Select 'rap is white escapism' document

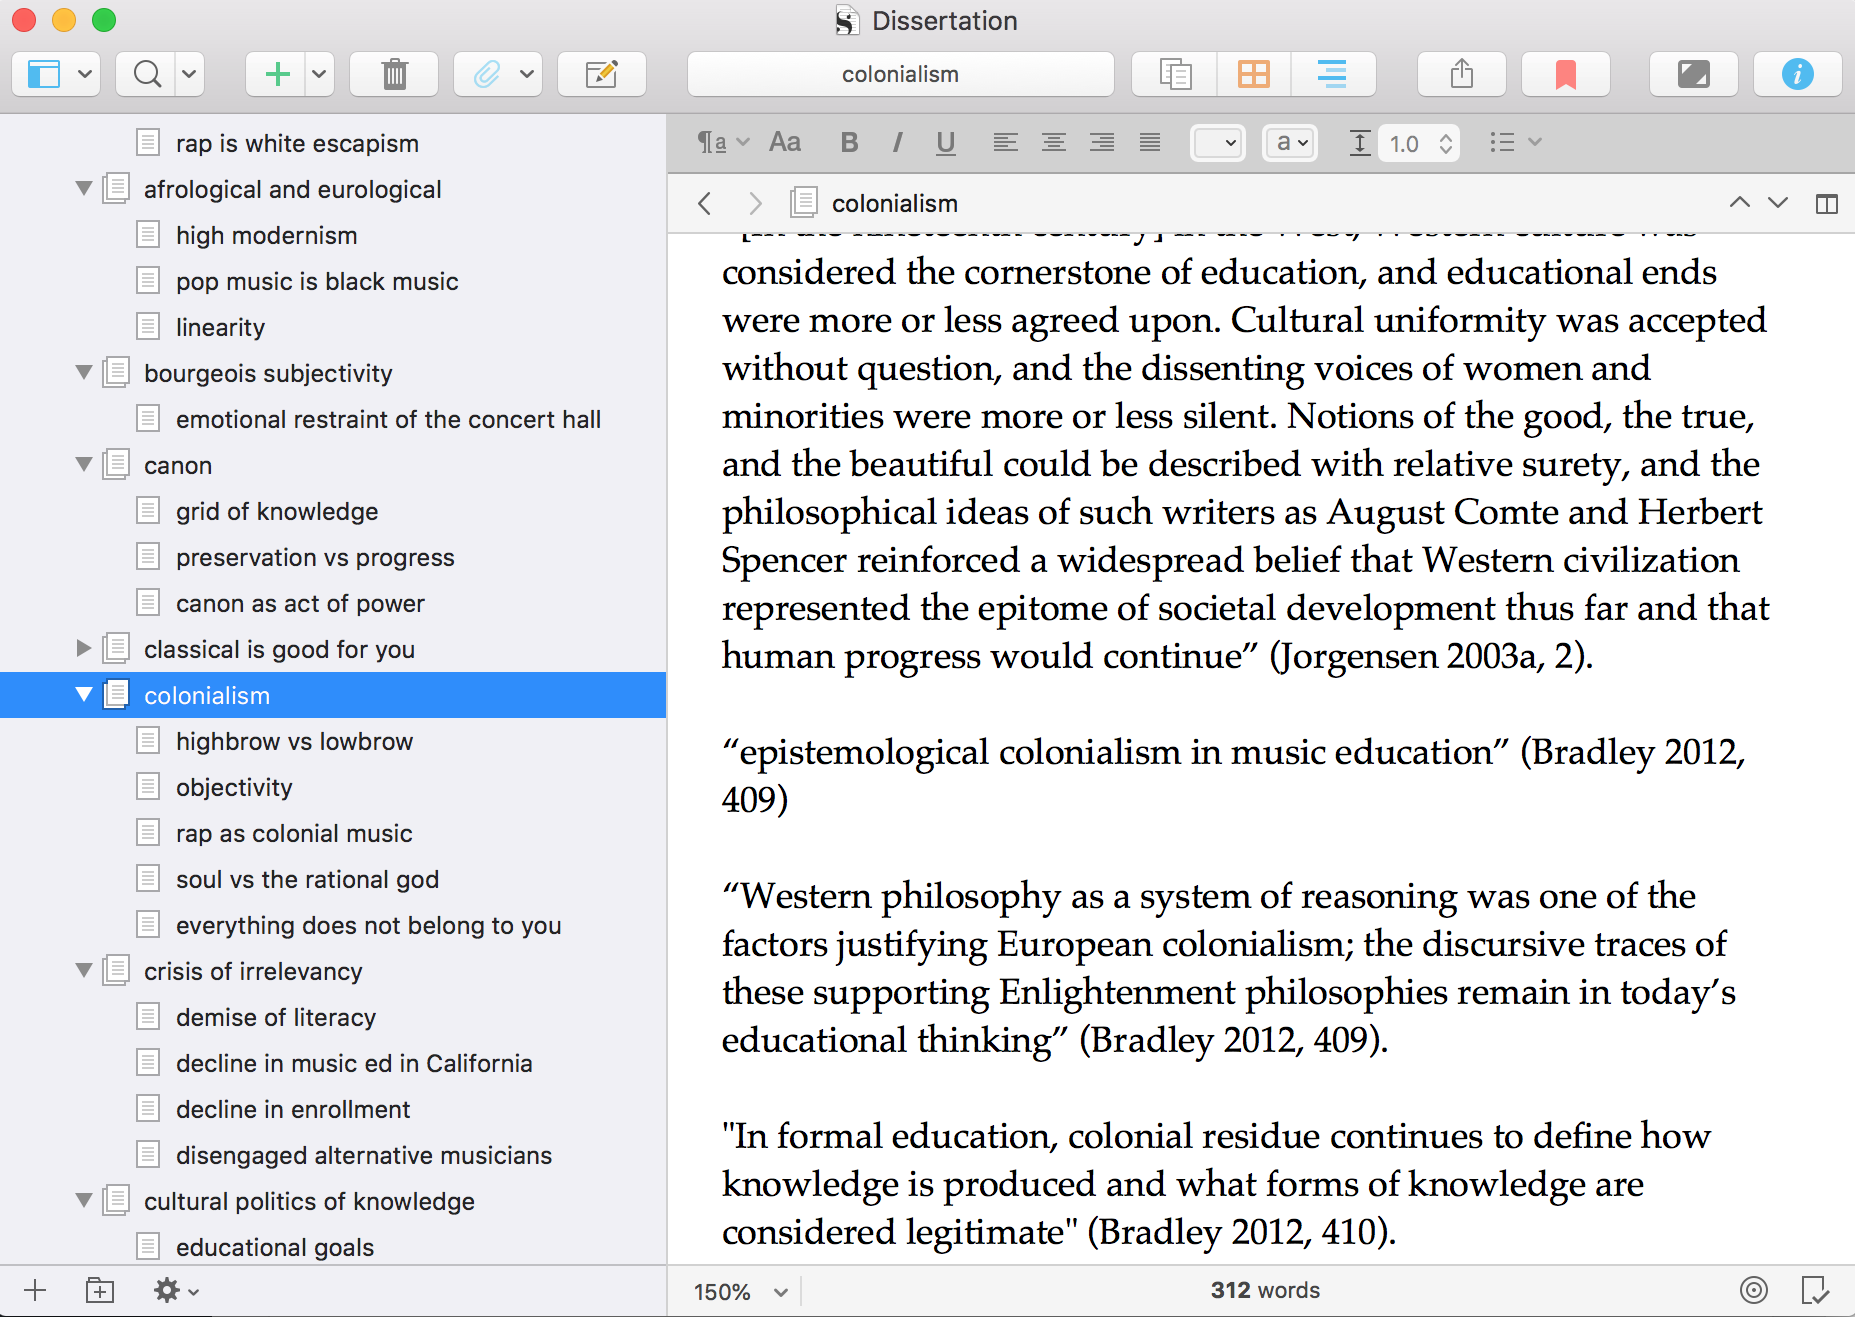click(x=333, y=143)
